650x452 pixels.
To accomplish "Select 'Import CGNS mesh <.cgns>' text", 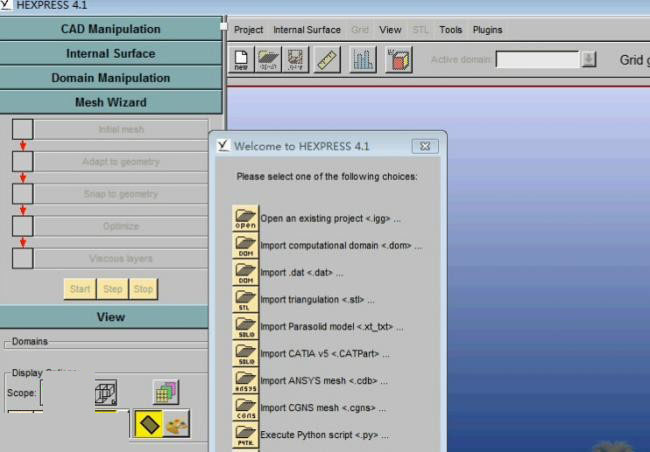I will (x=323, y=408).
